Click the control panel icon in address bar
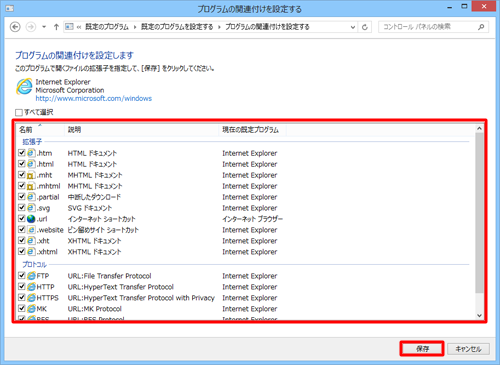 pyautogui.click(x=69, y=27)
